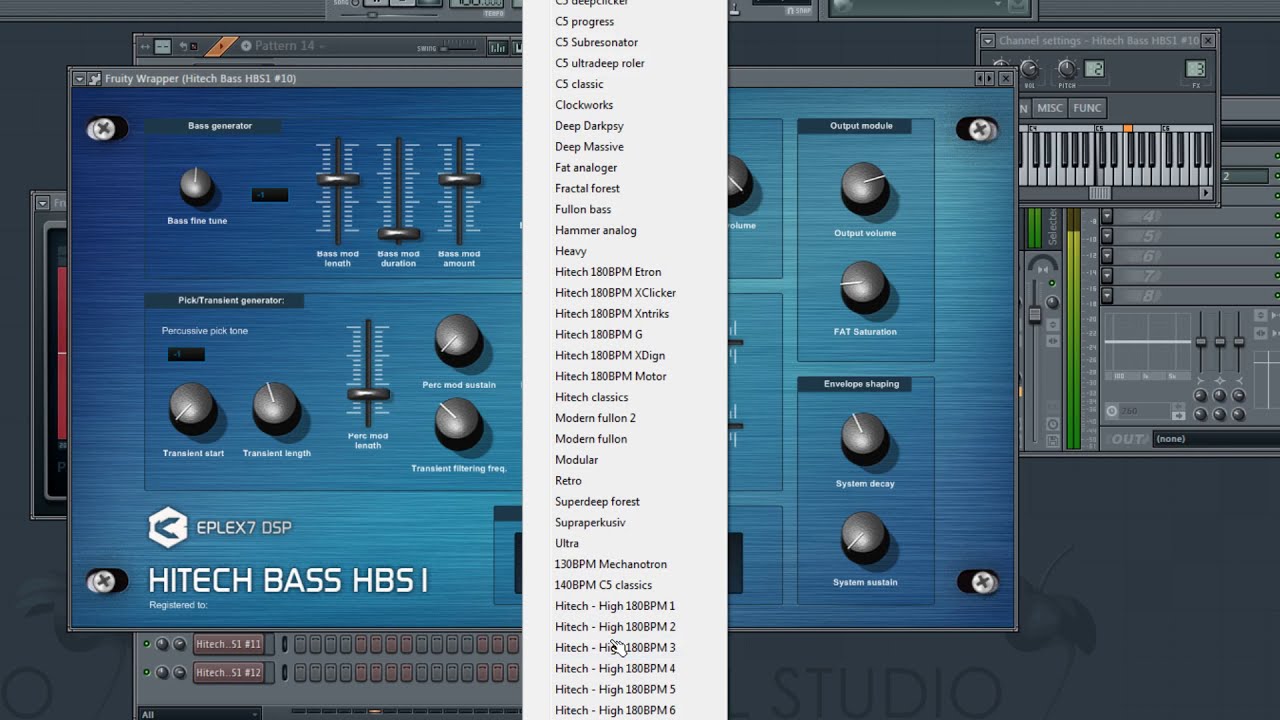Click Percussive pick tone value display
1280x720 pixels.
[x=186, y=354]
